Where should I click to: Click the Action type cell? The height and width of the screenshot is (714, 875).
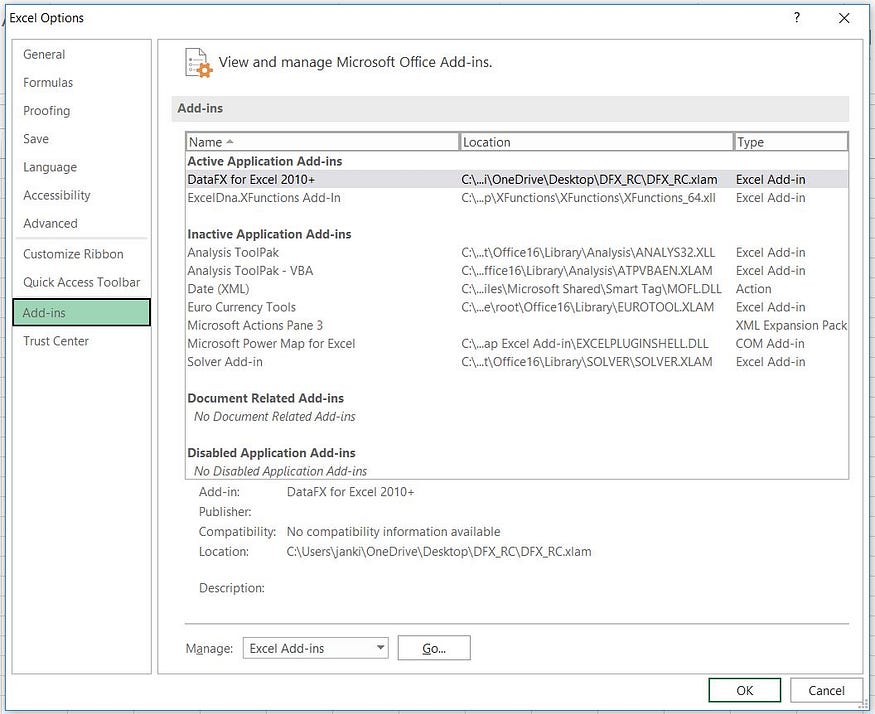pos(753,289)
